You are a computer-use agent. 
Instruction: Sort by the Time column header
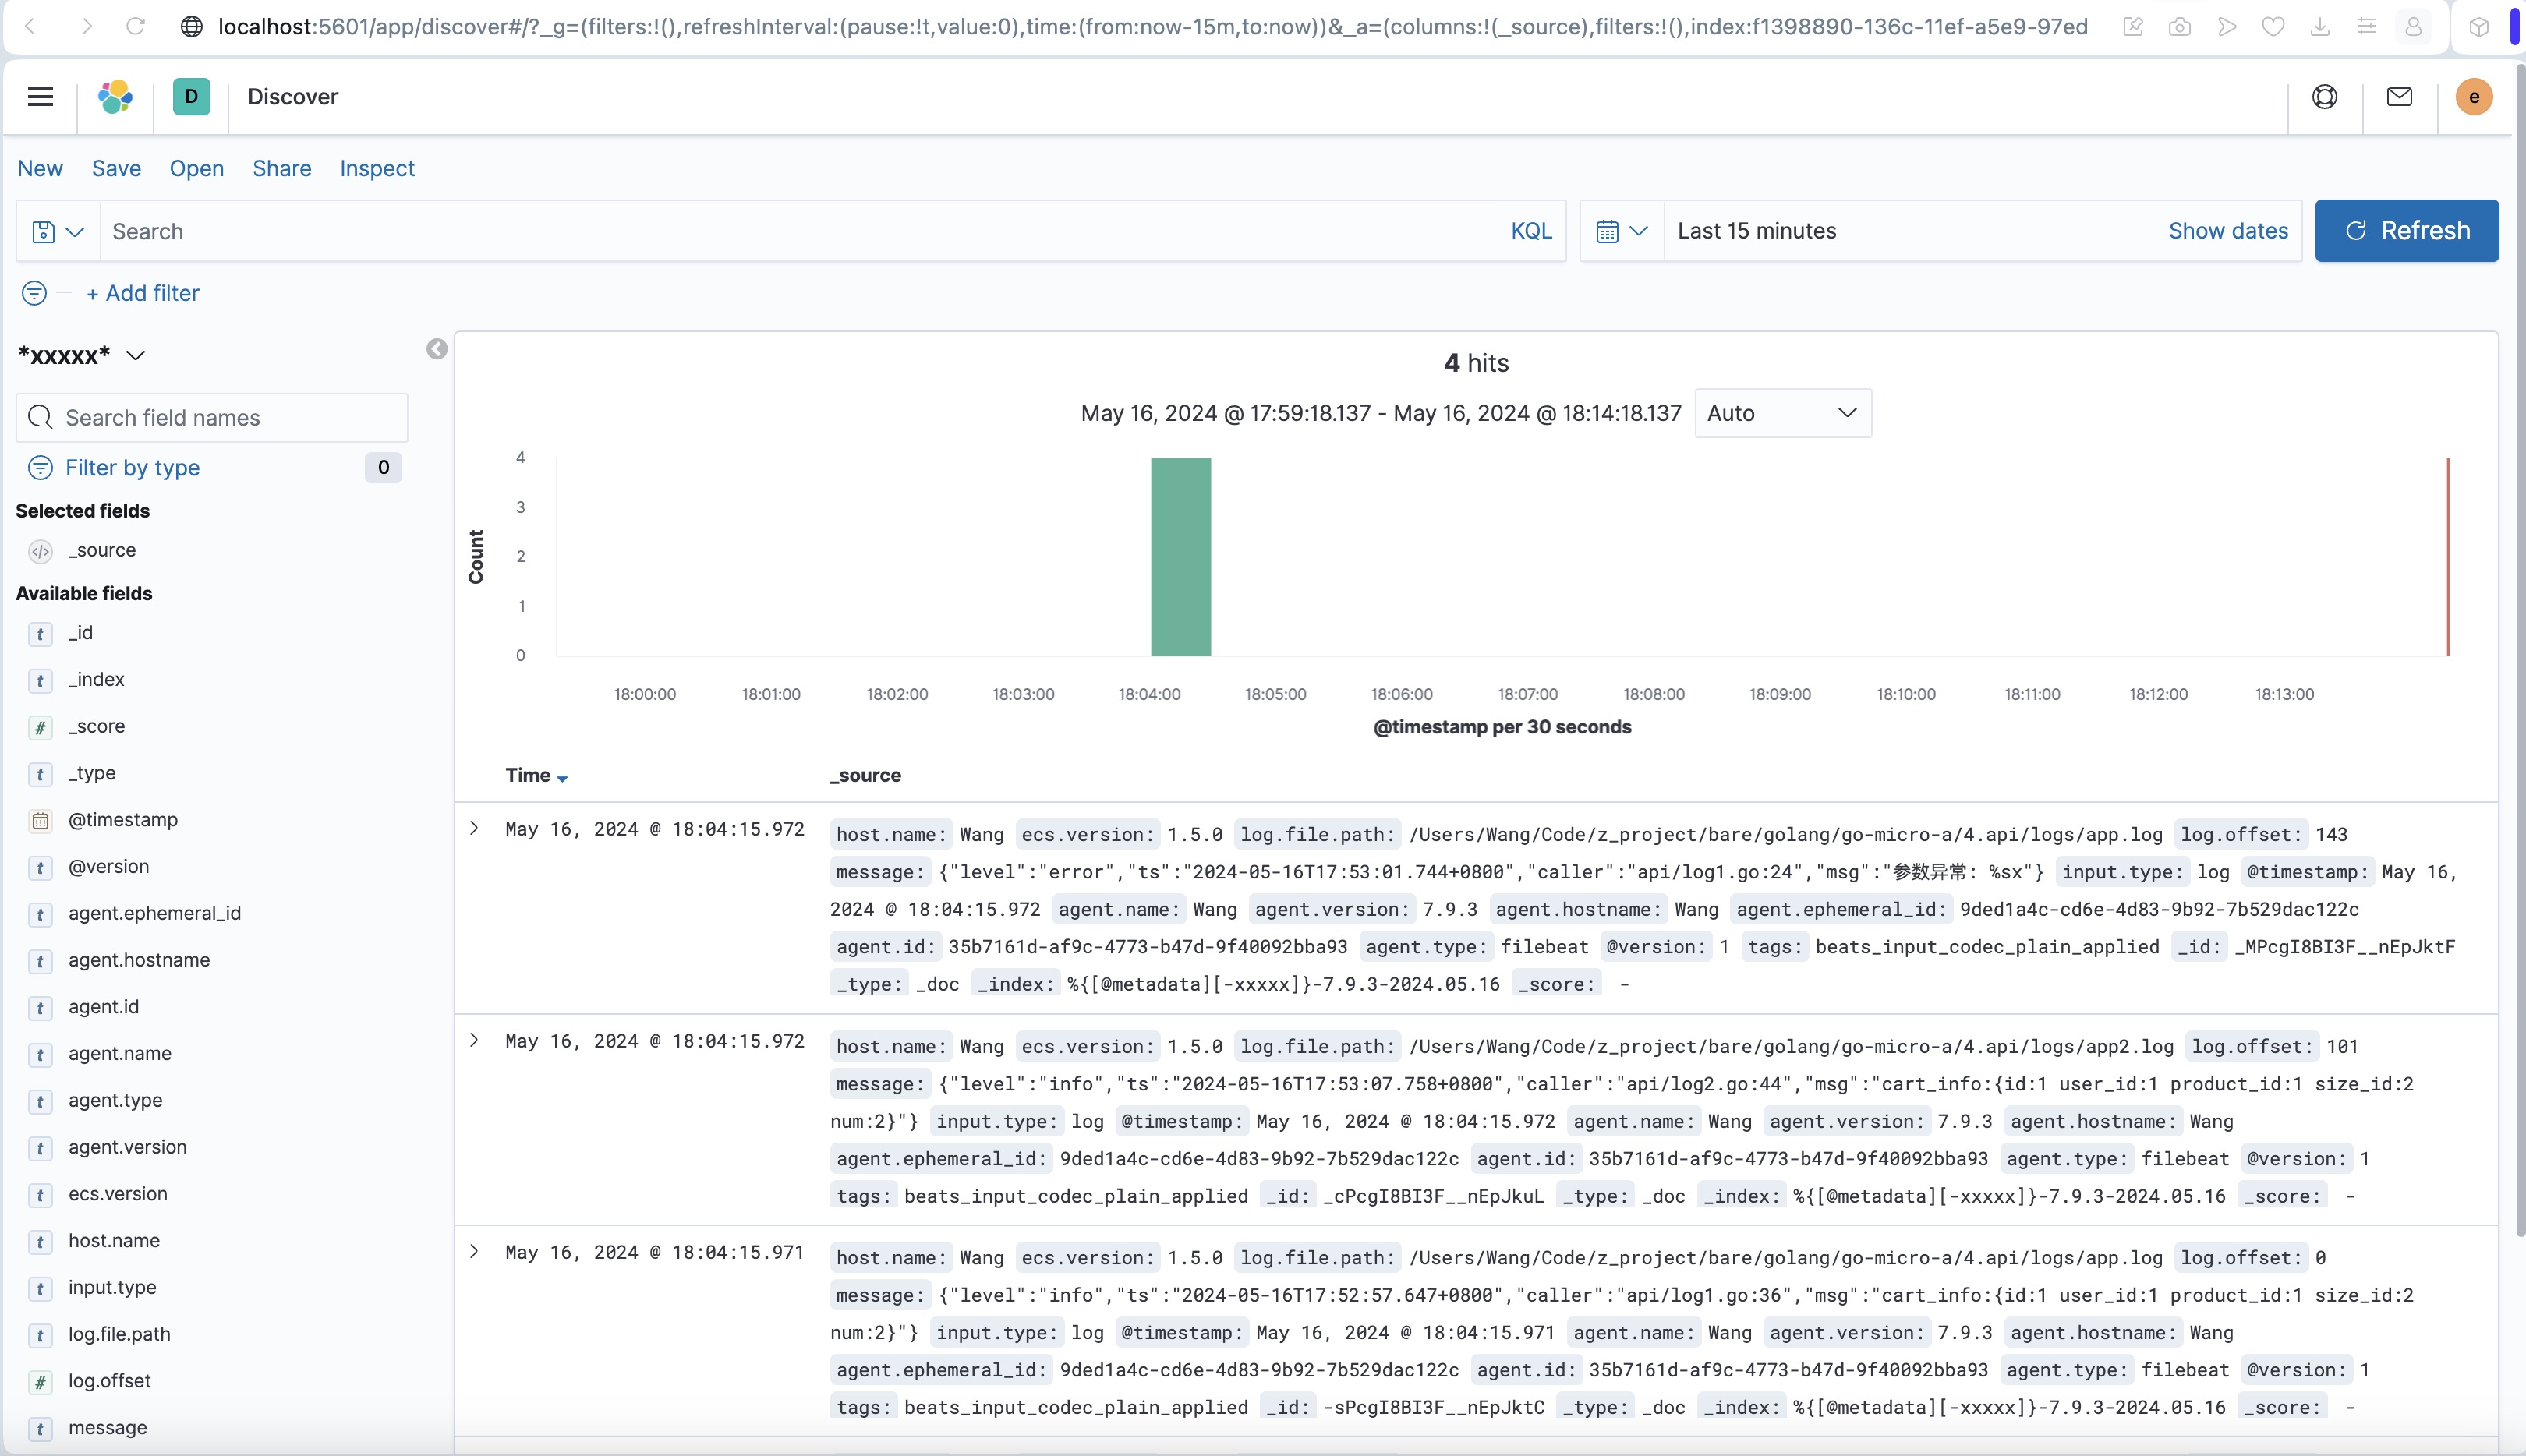coord(536,775)
